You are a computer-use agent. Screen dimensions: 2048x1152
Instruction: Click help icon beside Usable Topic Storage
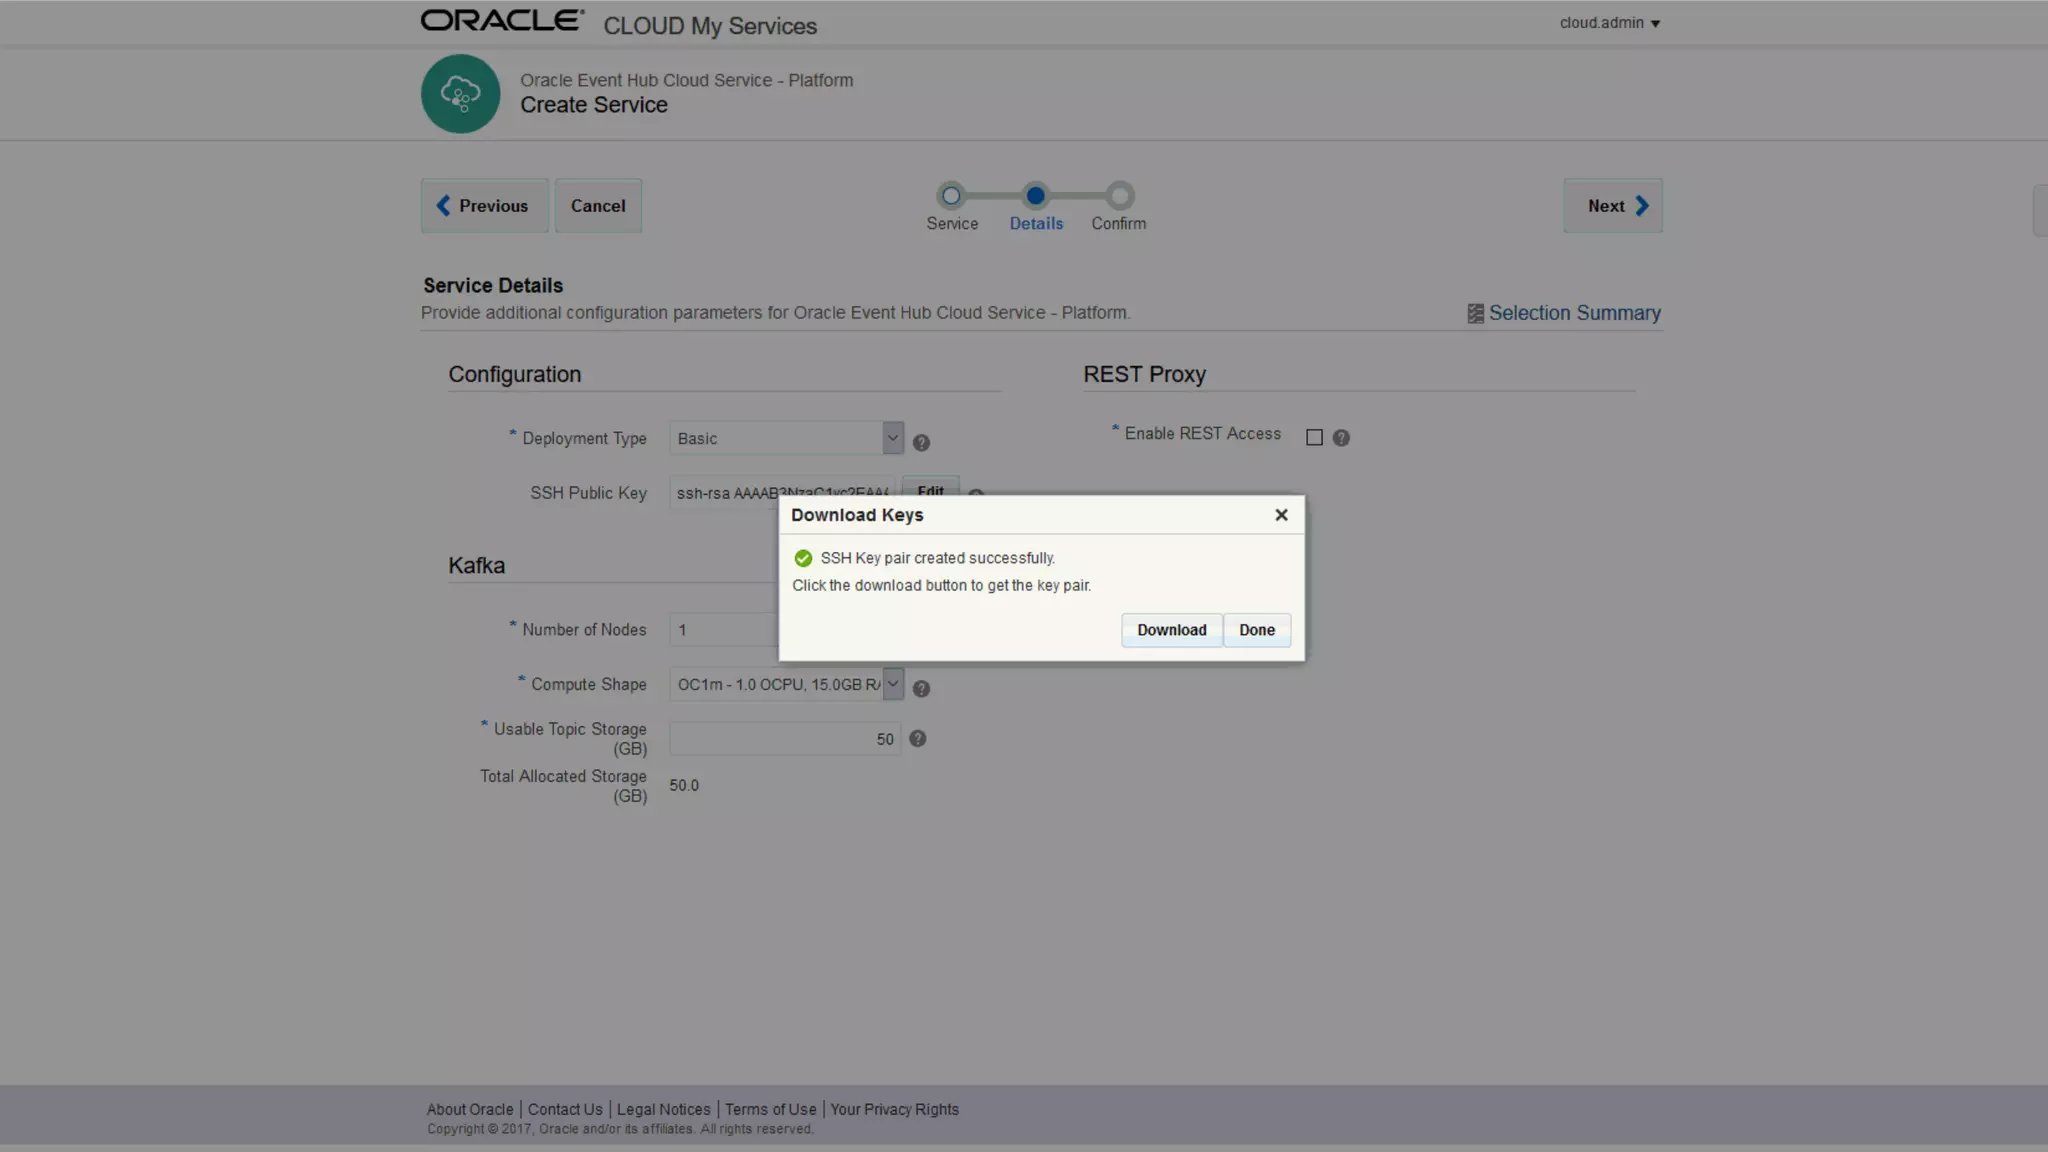tap(917, 739)
